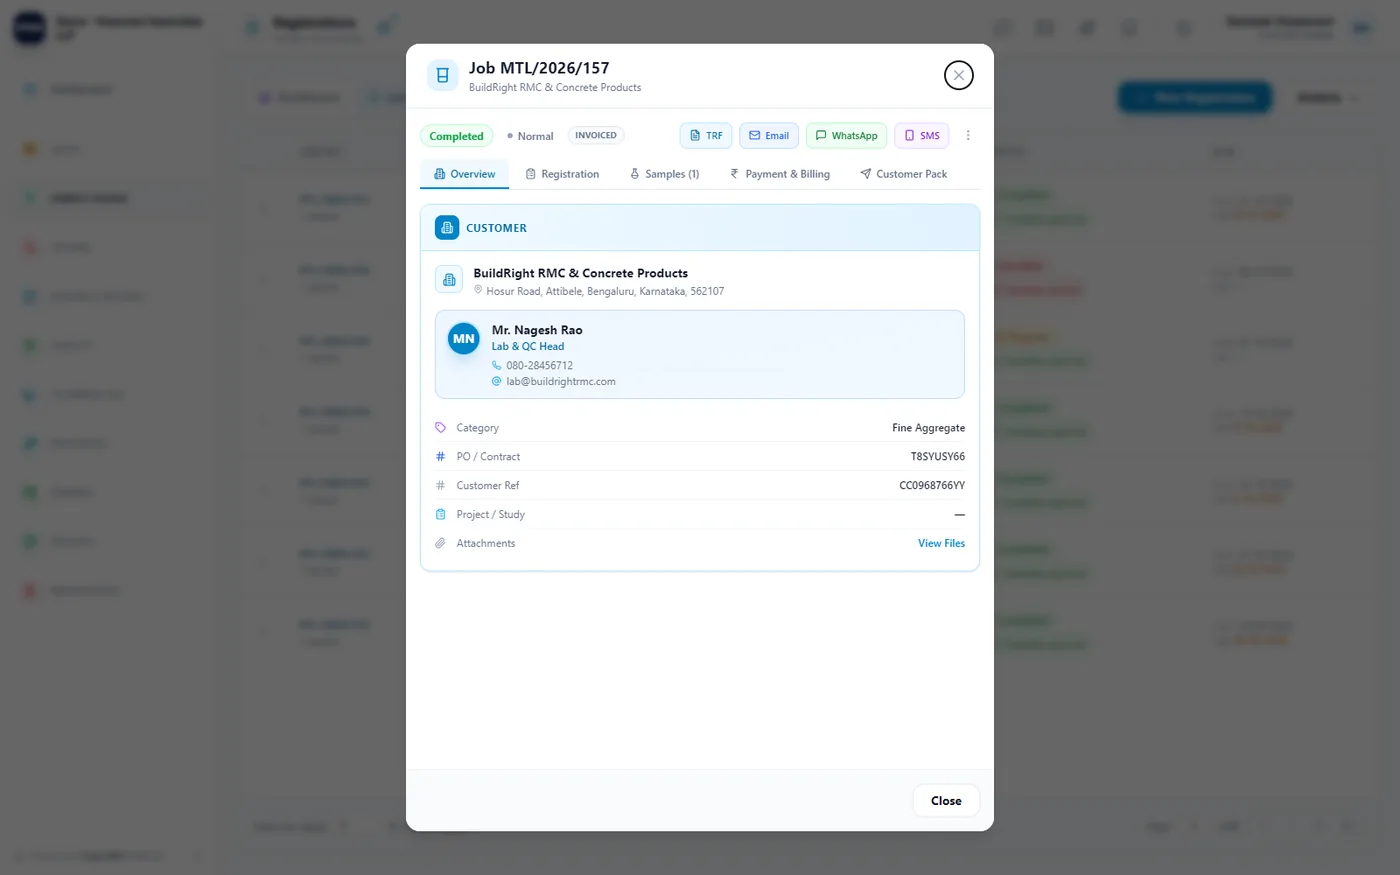Open the Payment & Billing tab

780,174
